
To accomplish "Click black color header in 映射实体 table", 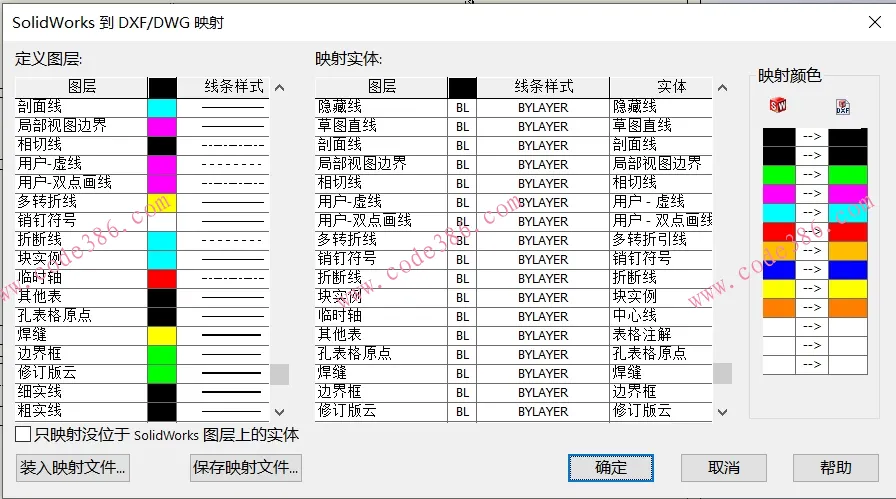I will pyautogui.click(x=462, y=87).
